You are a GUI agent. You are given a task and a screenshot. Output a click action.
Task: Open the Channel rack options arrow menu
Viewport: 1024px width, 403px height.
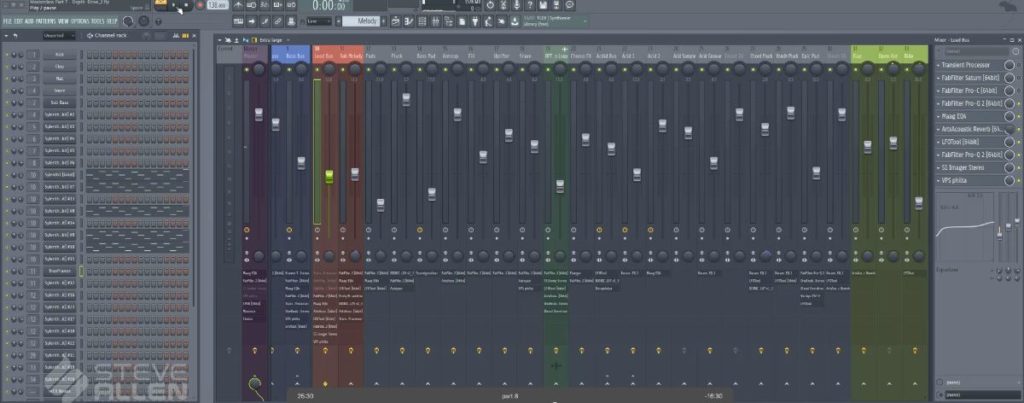(x=7, y=35)
